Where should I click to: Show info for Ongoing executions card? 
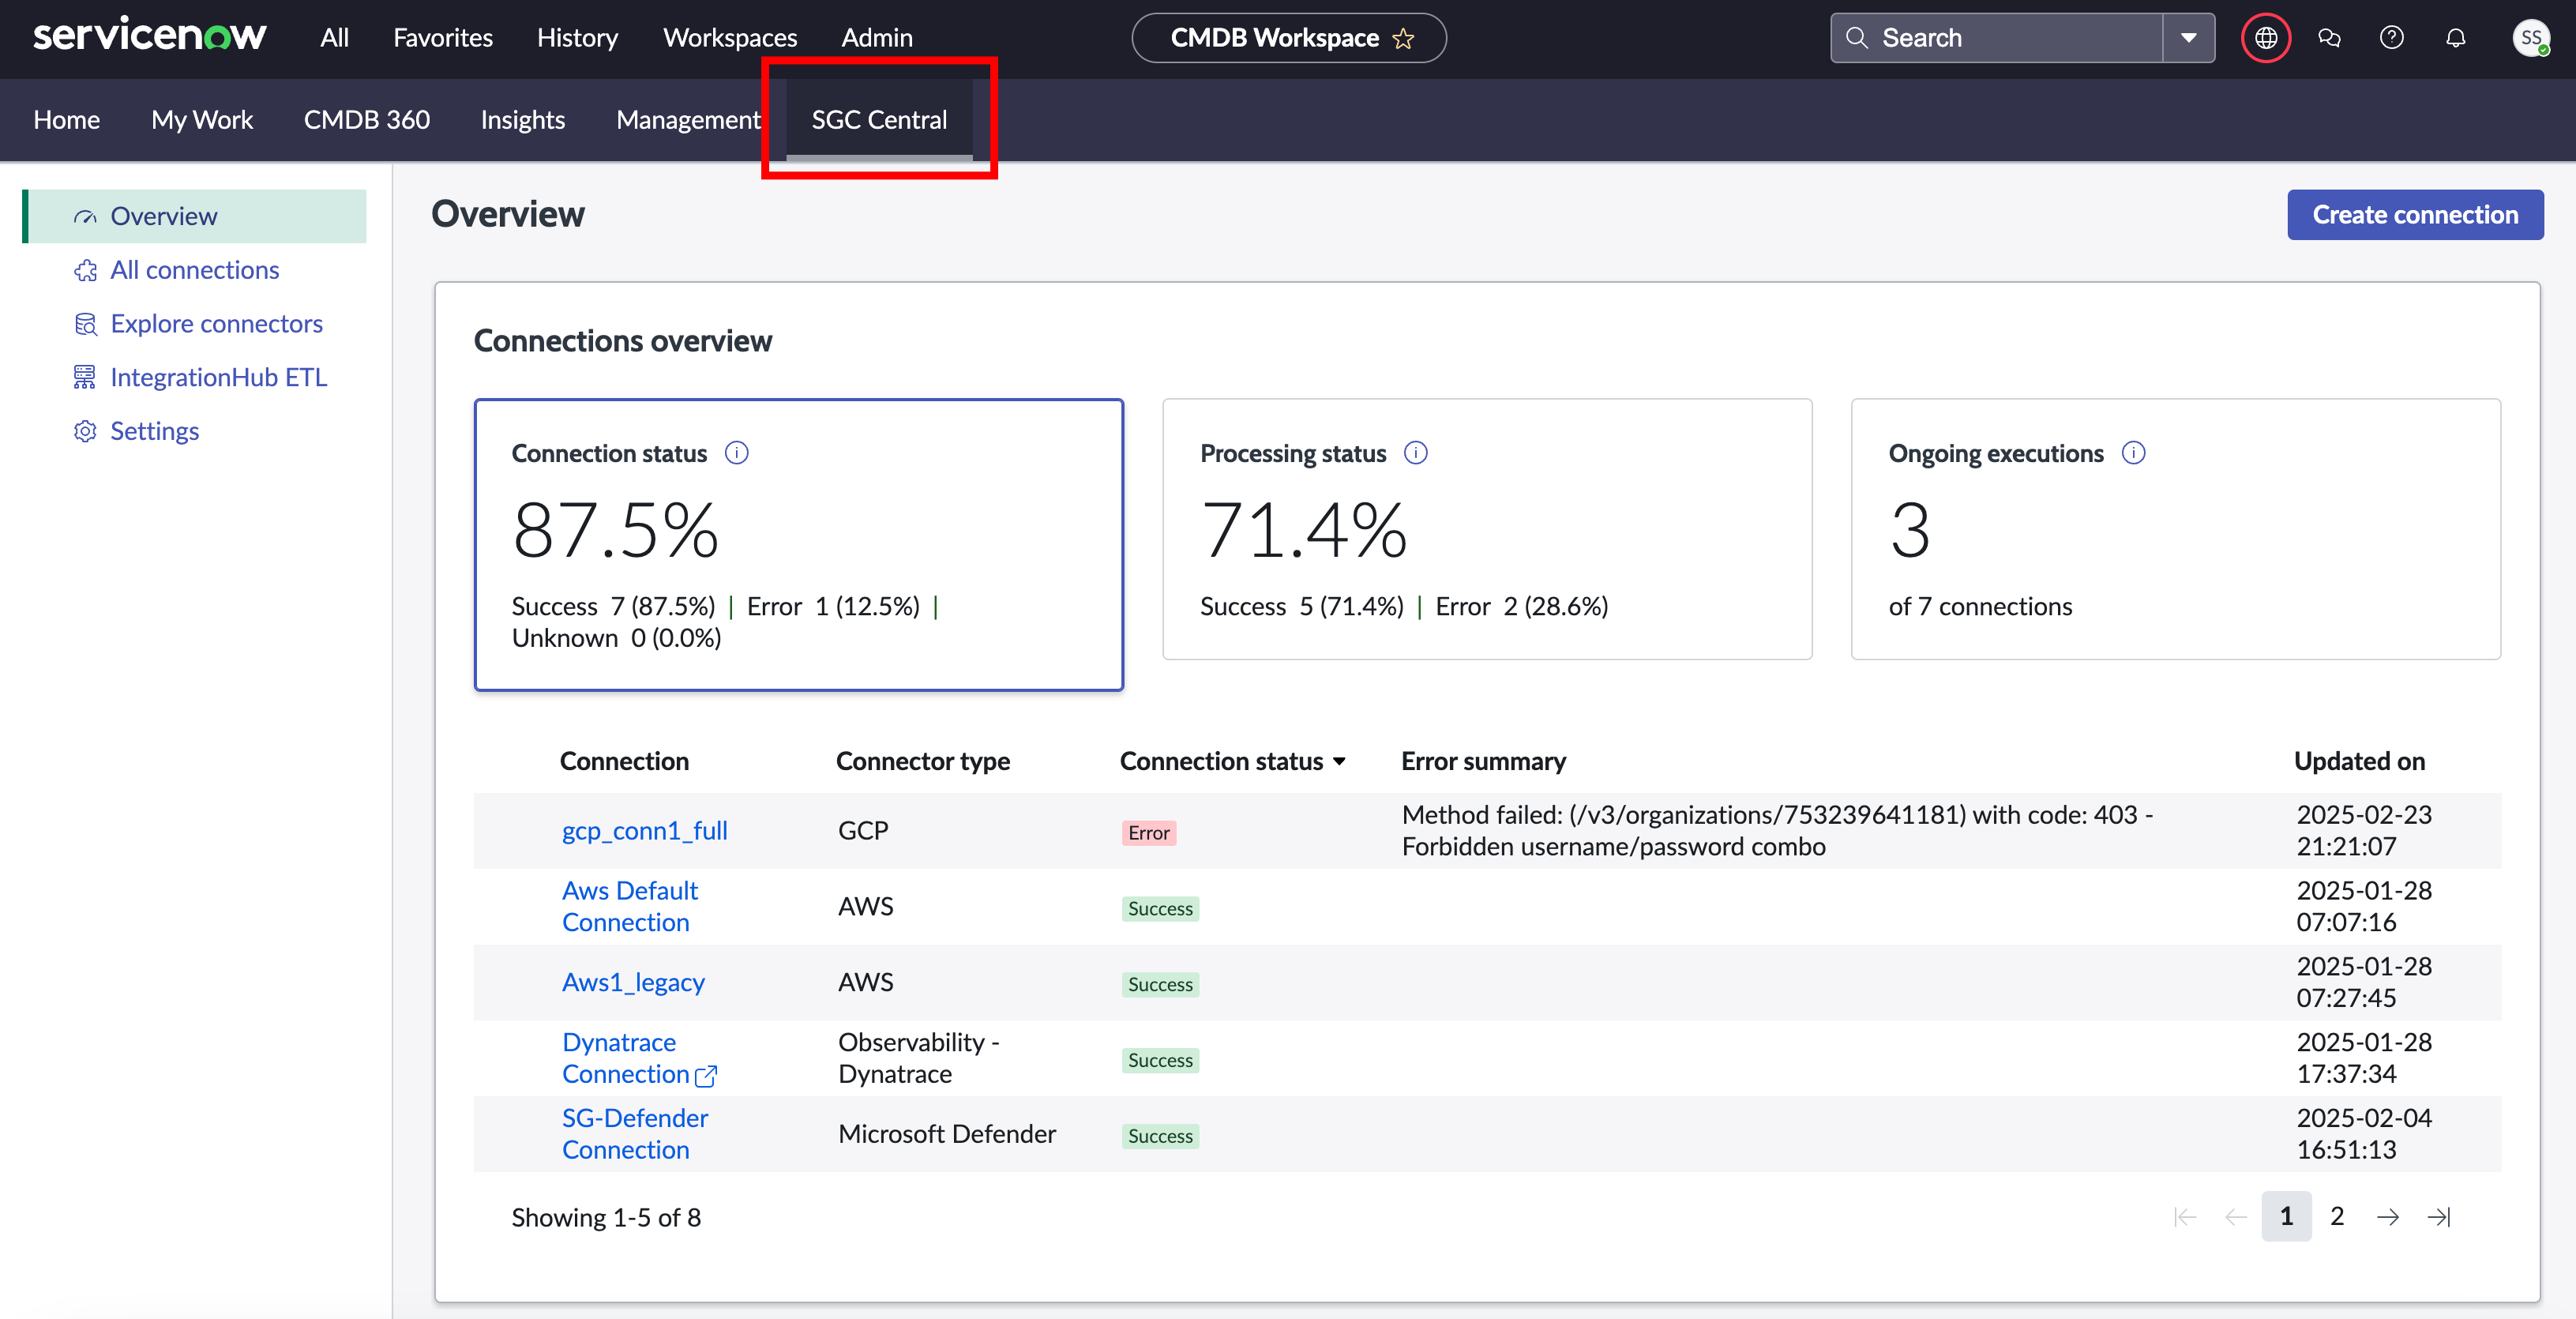point(2133,453)
